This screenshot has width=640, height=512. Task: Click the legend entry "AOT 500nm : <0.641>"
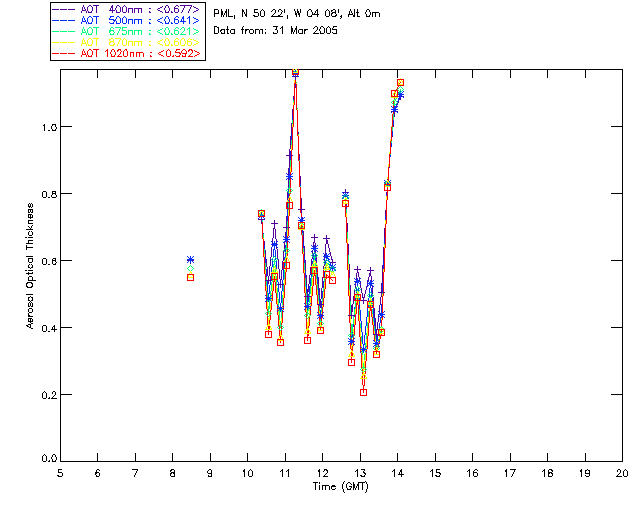(127, 20)
